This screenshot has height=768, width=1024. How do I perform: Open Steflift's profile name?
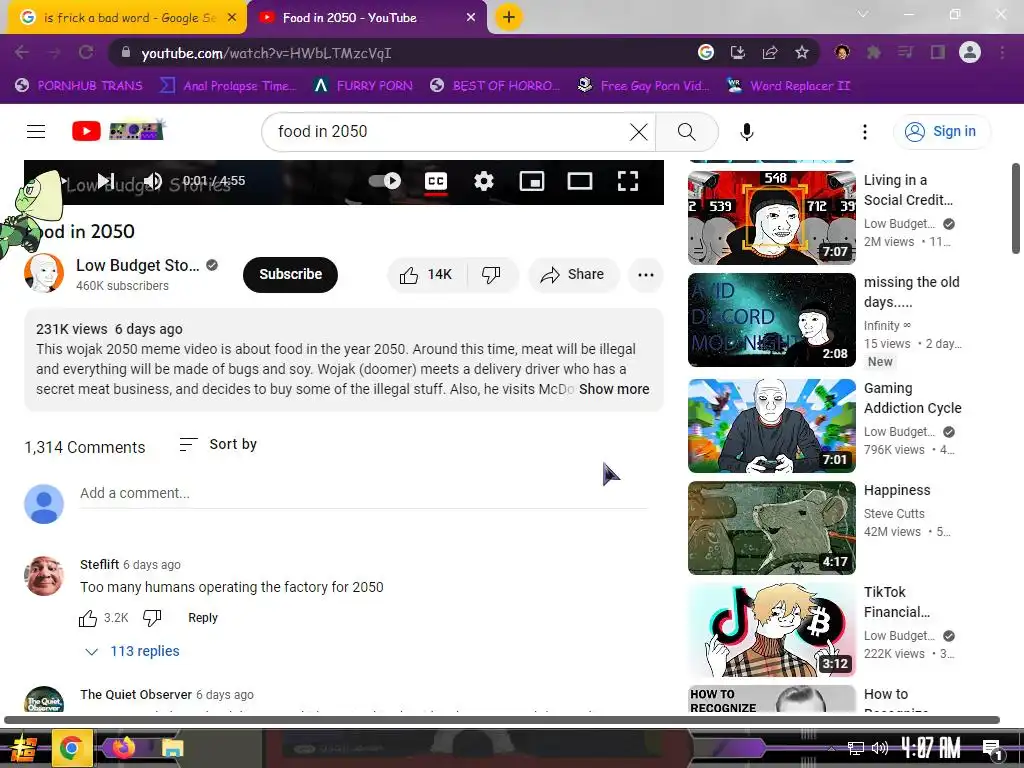point(99,564)
